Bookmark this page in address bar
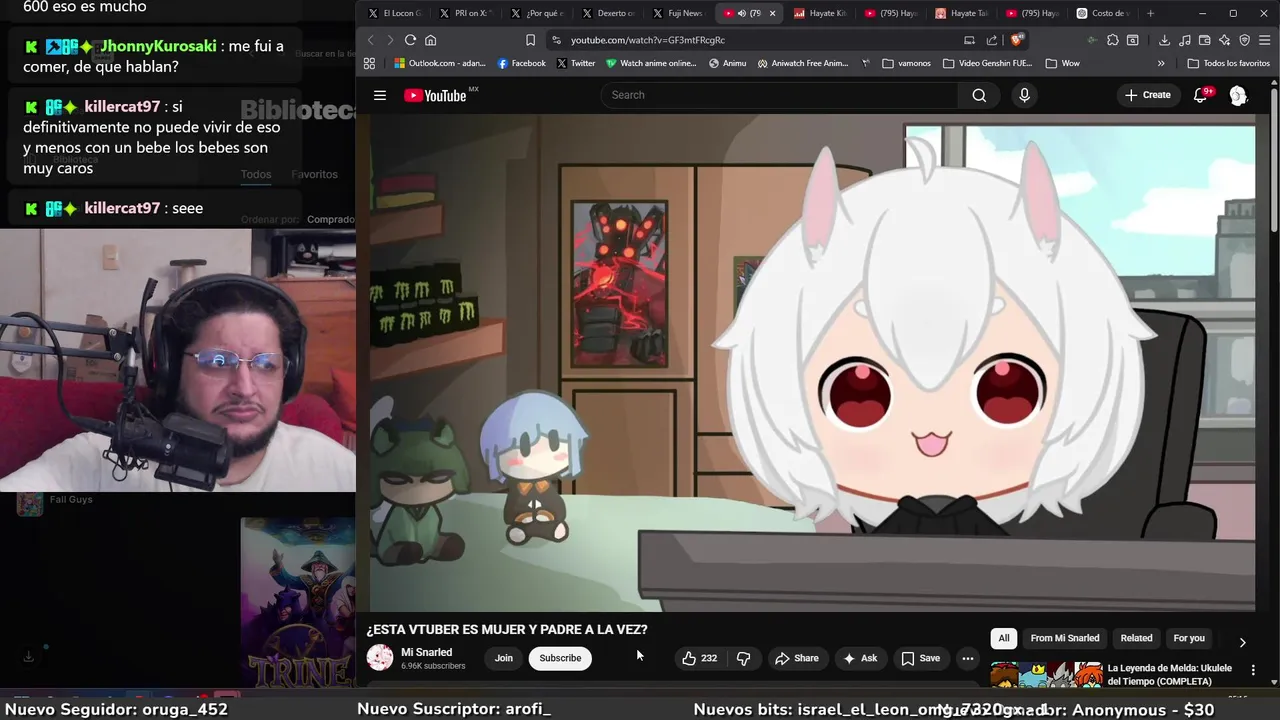The width and height of the screenshot is (1280, 720). [530, 40]
